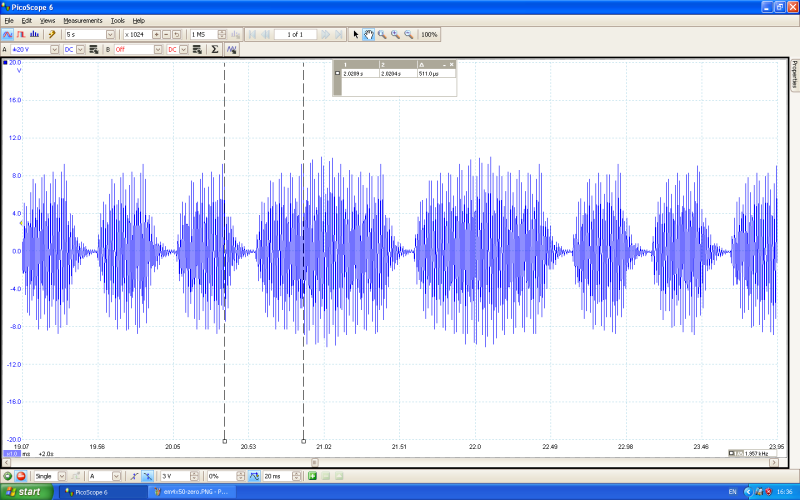Select rising edge trigger icon
Screen dimensions: 800x500
[x=134, y=476]
